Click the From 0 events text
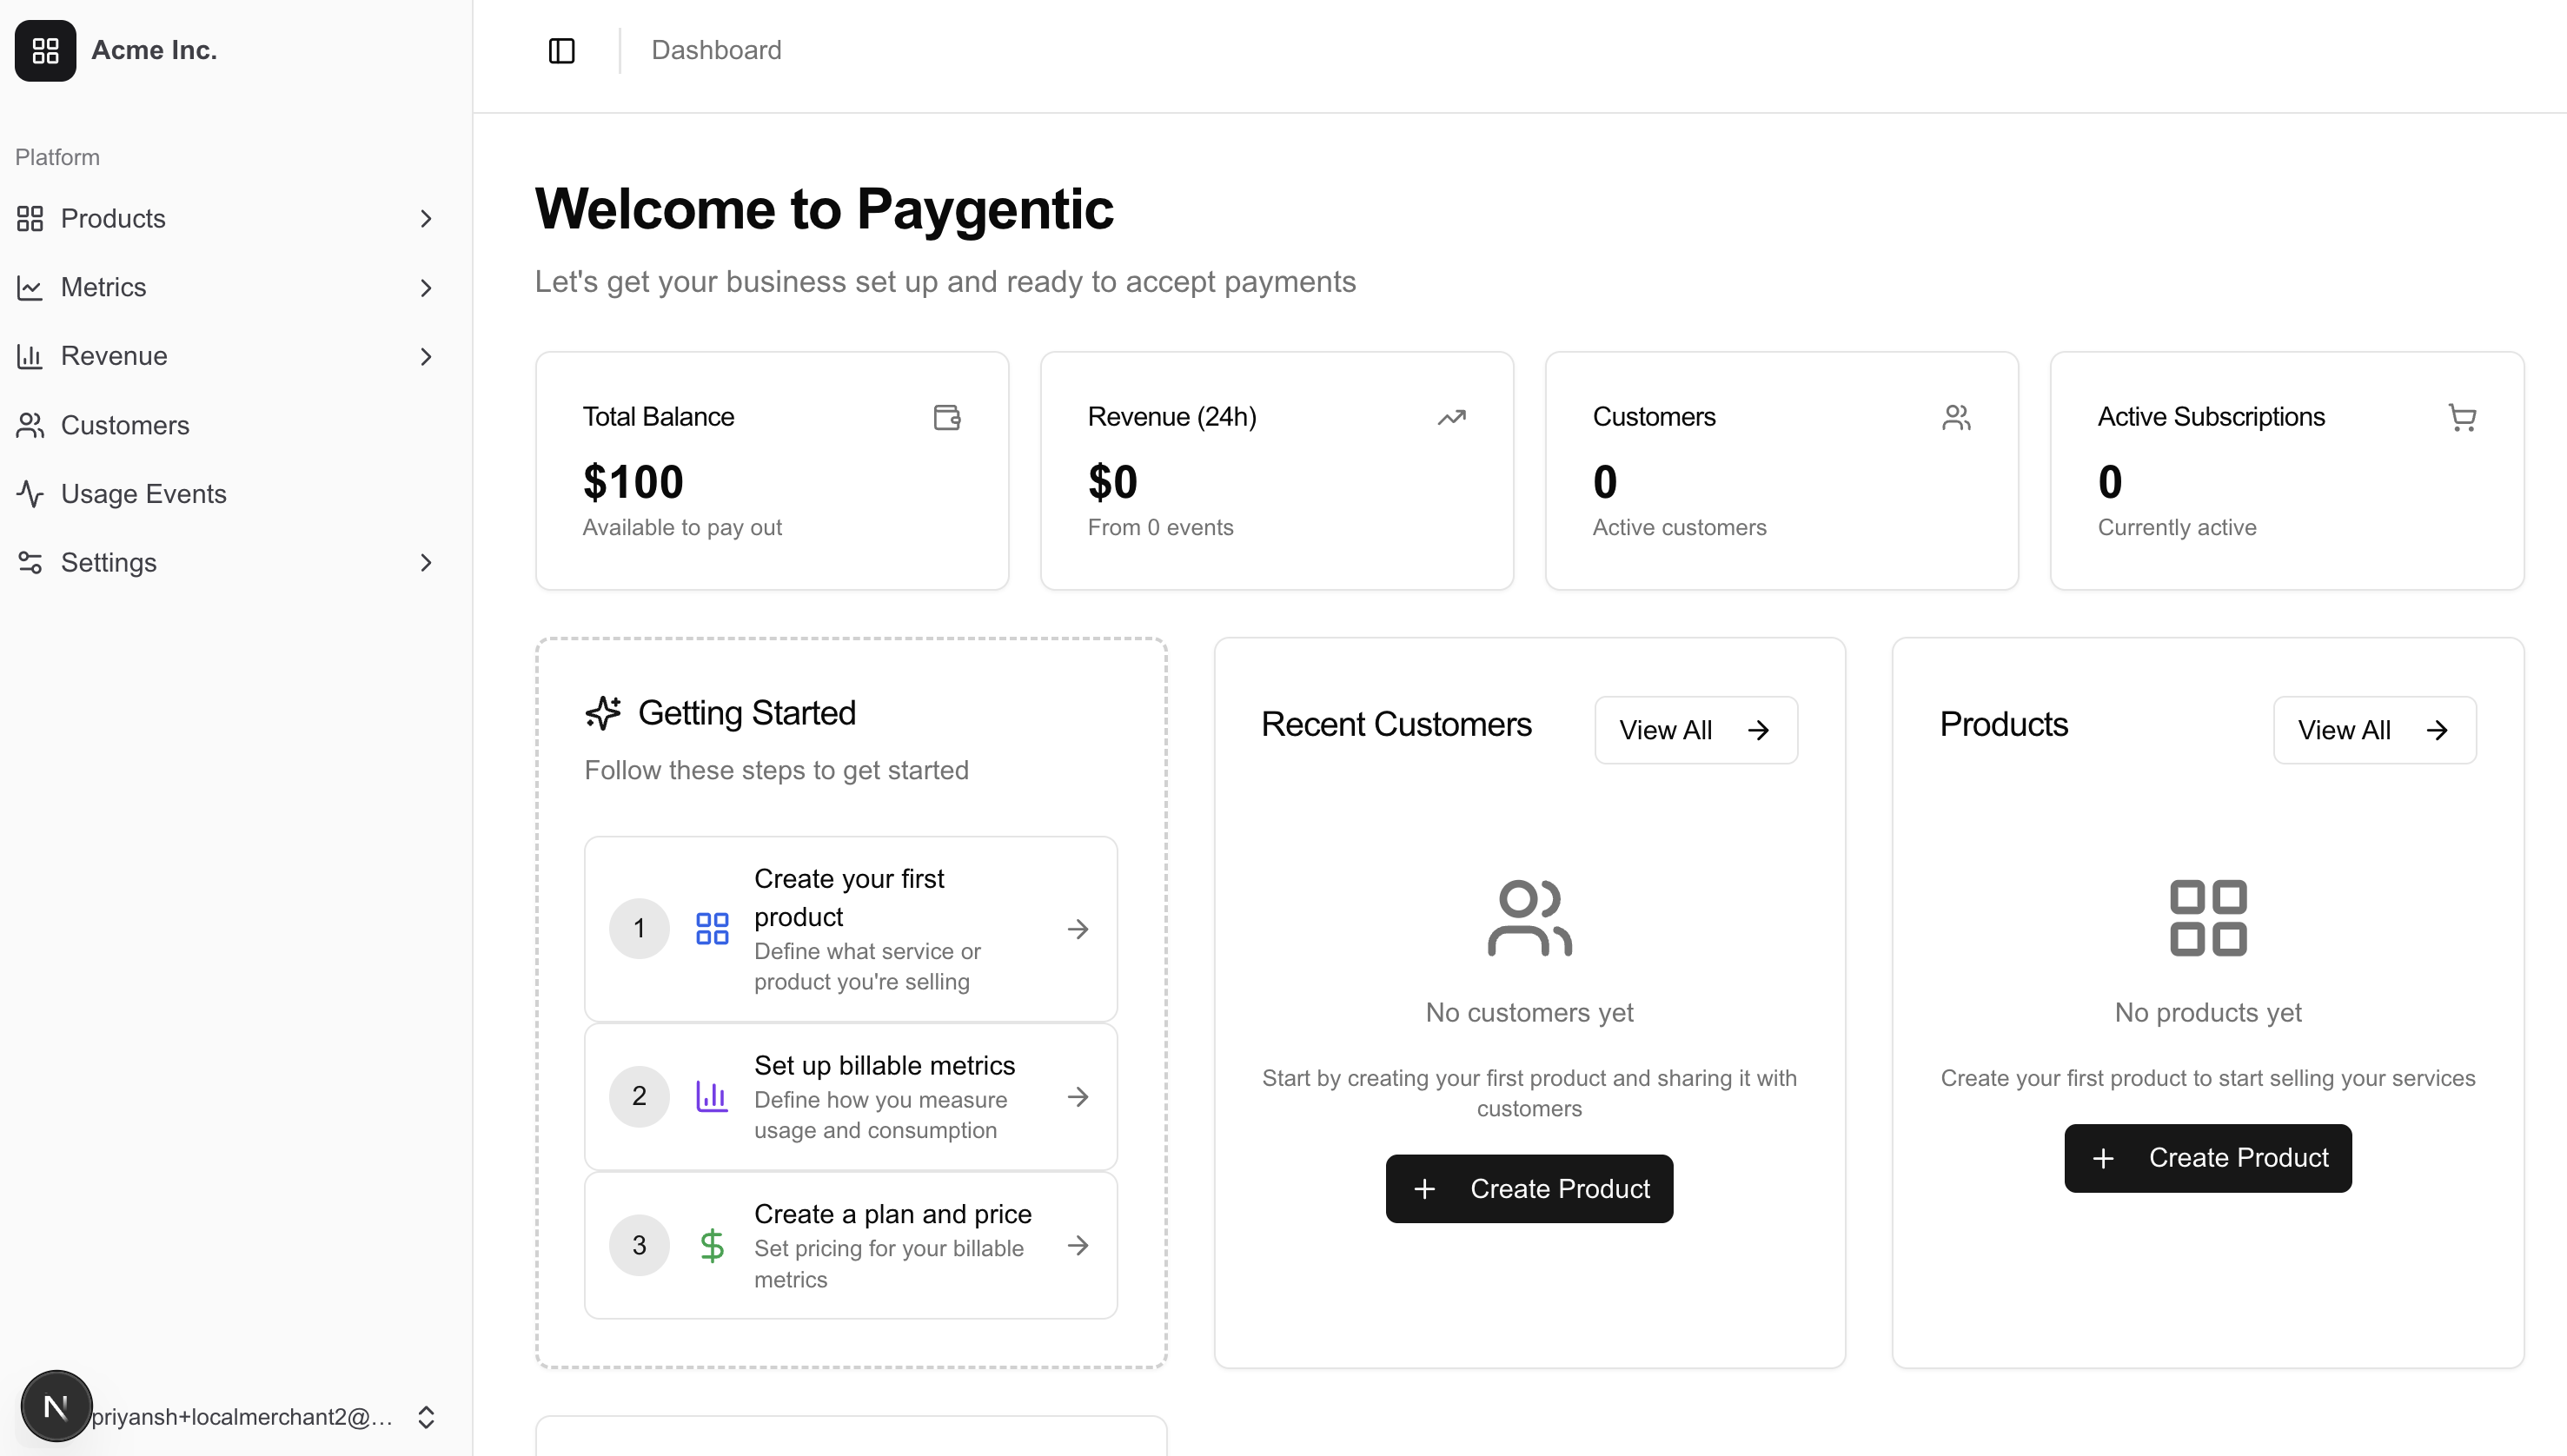 1160,527
